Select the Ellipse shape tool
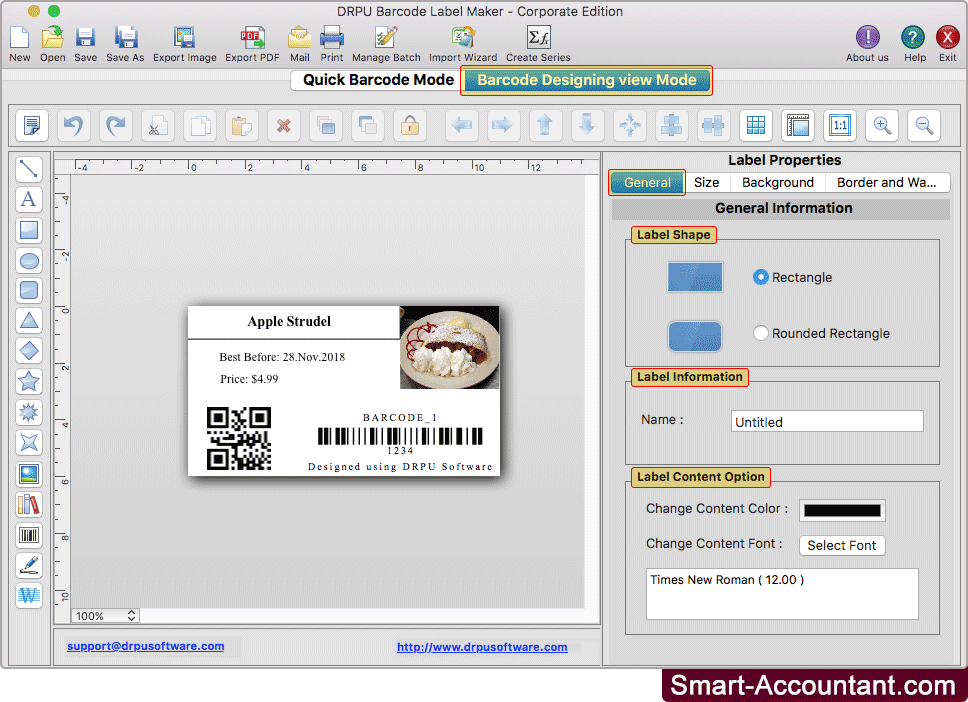This screenshot has height=702, width=968. [x=29, y=261]
